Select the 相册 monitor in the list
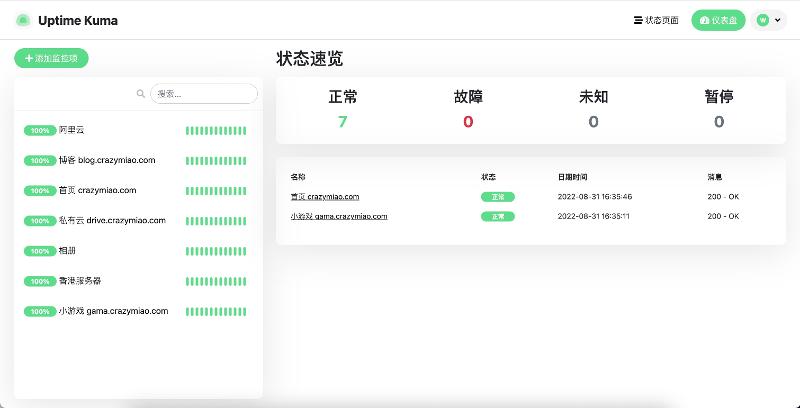This screenshot has width=800, height=408. (67, 251)
